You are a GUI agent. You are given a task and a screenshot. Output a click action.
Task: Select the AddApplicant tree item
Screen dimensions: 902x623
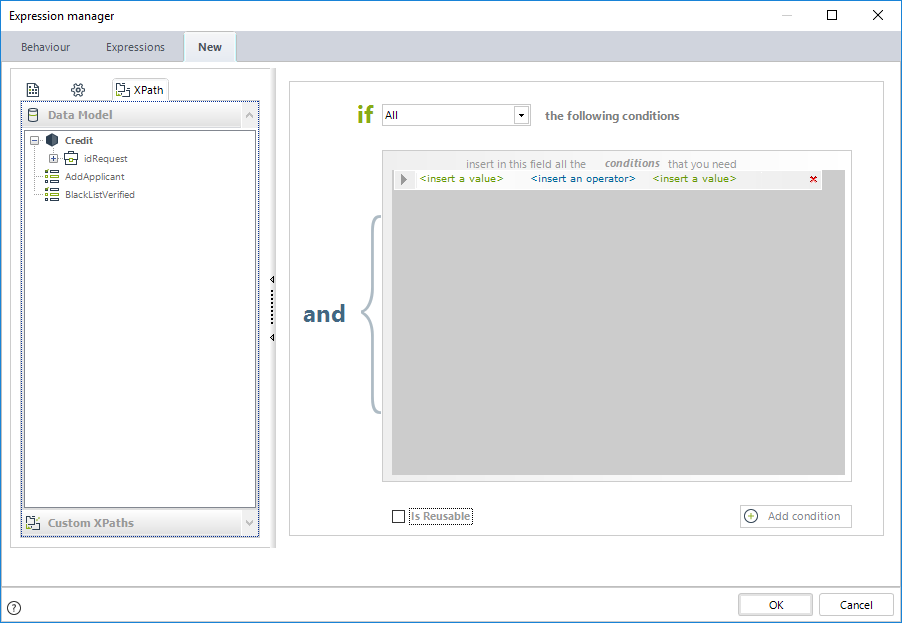94,177
